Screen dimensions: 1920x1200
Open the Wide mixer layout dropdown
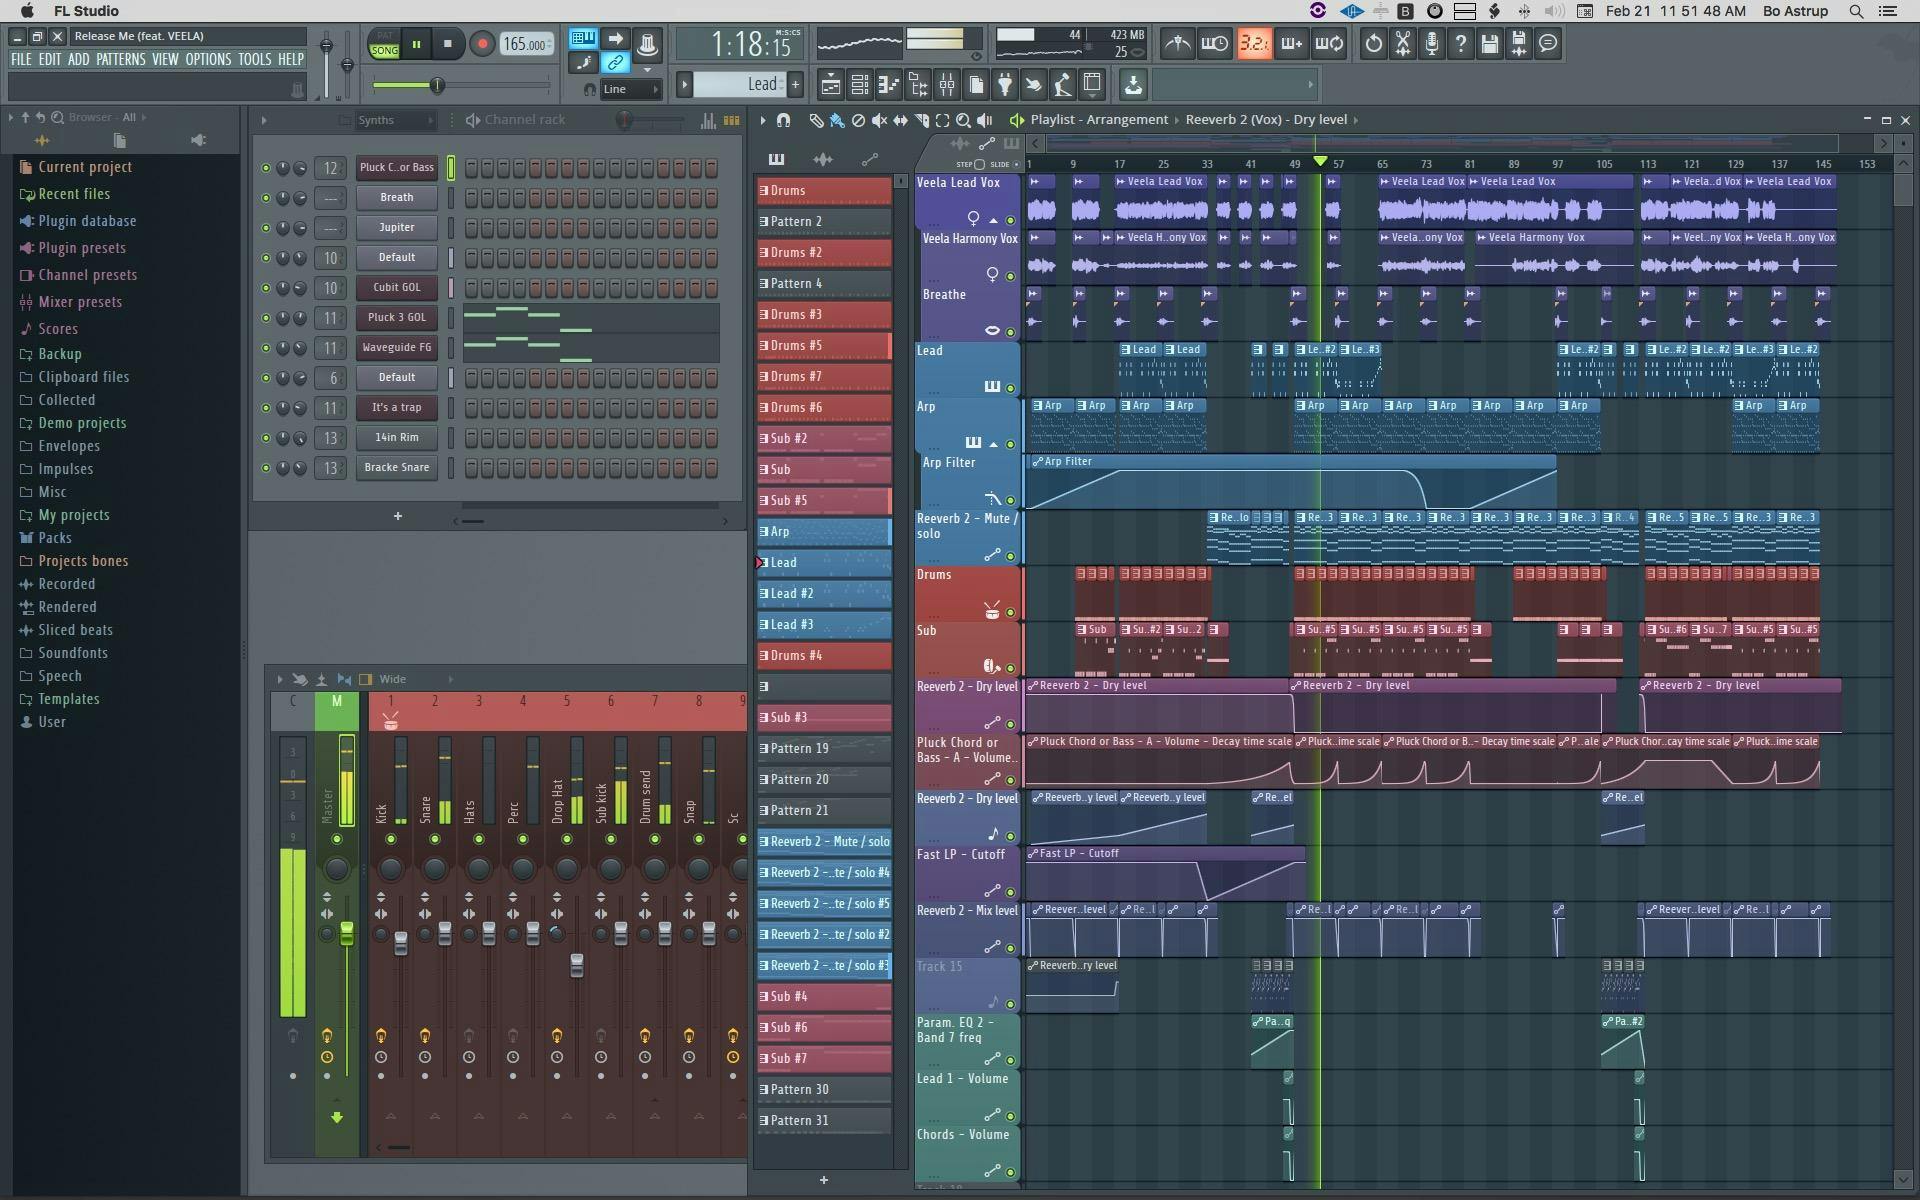415,679
